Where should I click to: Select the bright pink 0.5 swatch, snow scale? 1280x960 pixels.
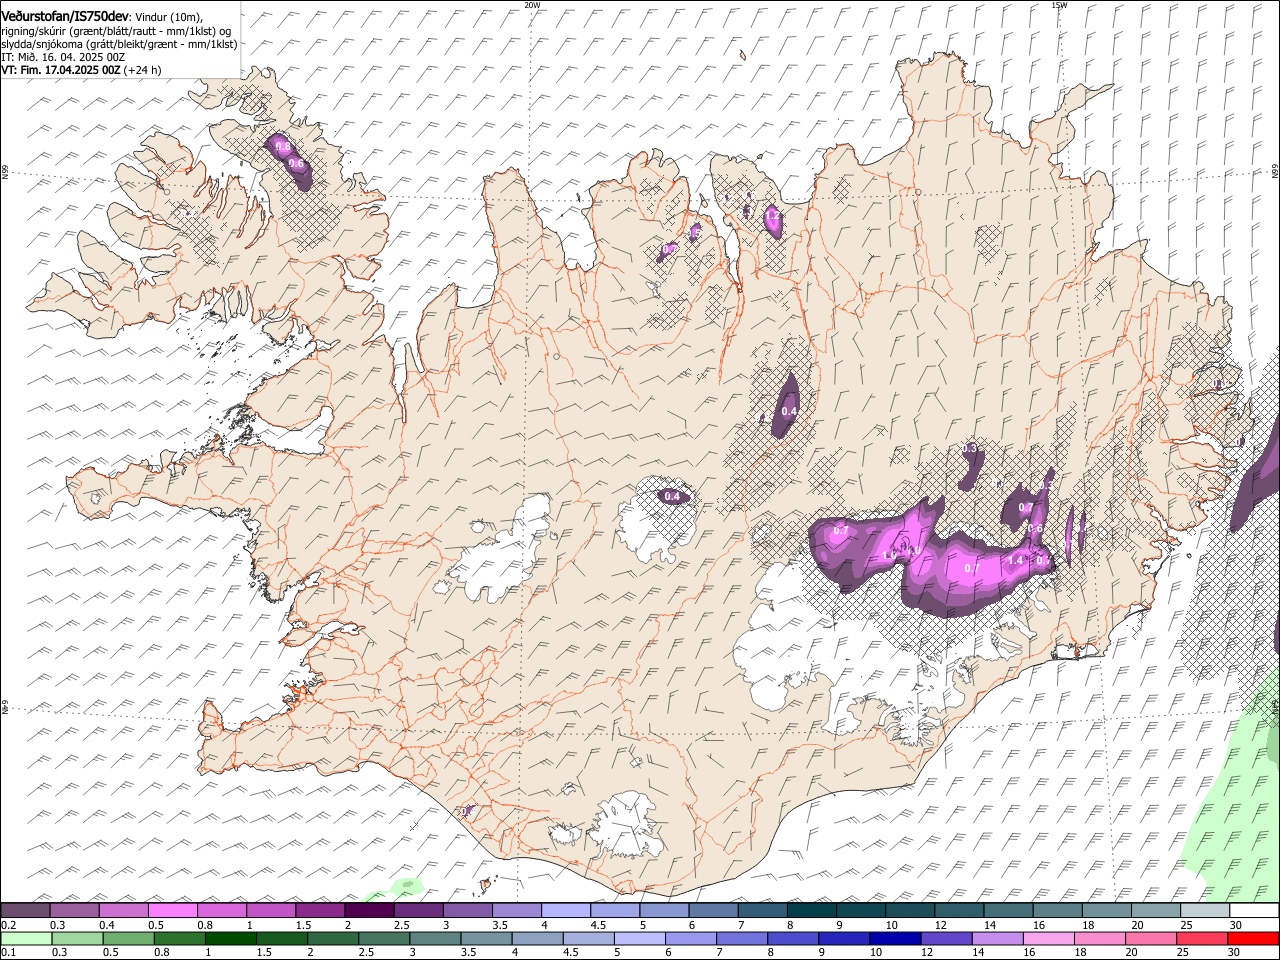(173, 910)
